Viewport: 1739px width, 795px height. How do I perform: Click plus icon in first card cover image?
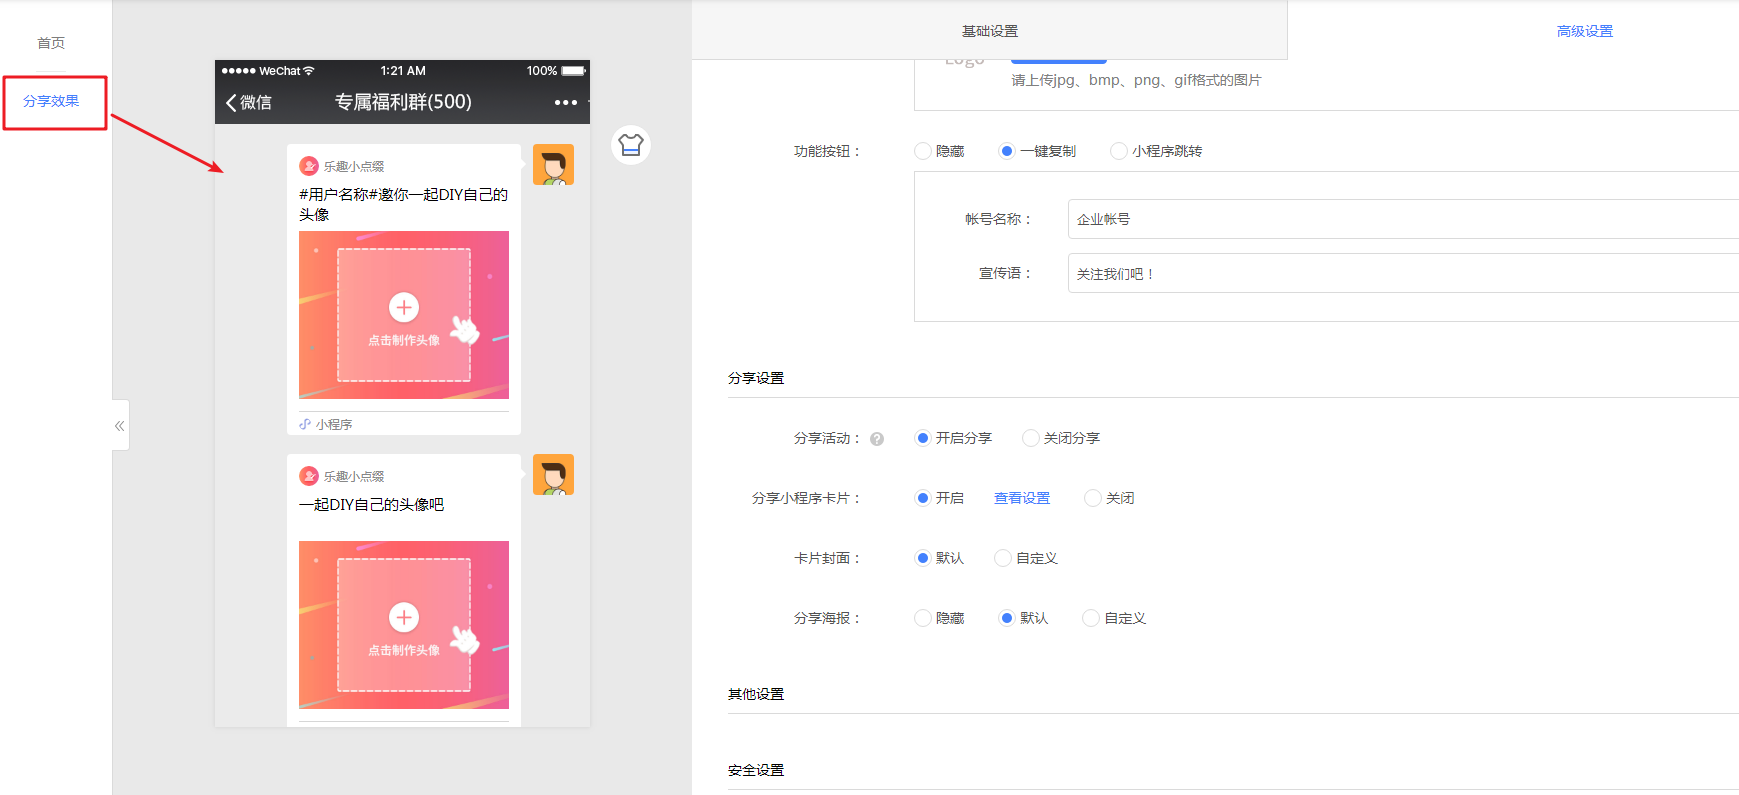pyautogui.click(x=404, y=307)
